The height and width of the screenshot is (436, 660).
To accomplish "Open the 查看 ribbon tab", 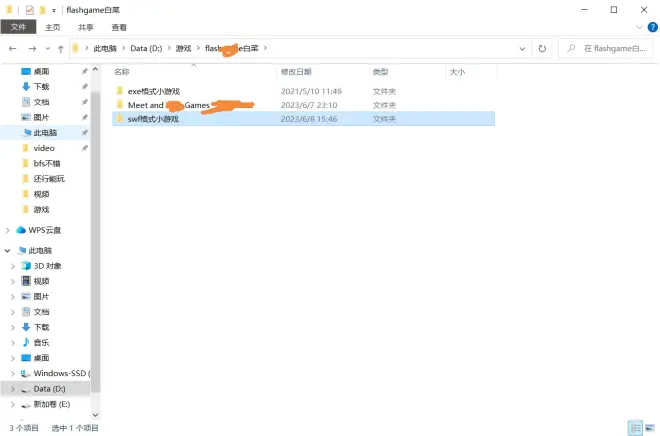I will click(119, 28).
